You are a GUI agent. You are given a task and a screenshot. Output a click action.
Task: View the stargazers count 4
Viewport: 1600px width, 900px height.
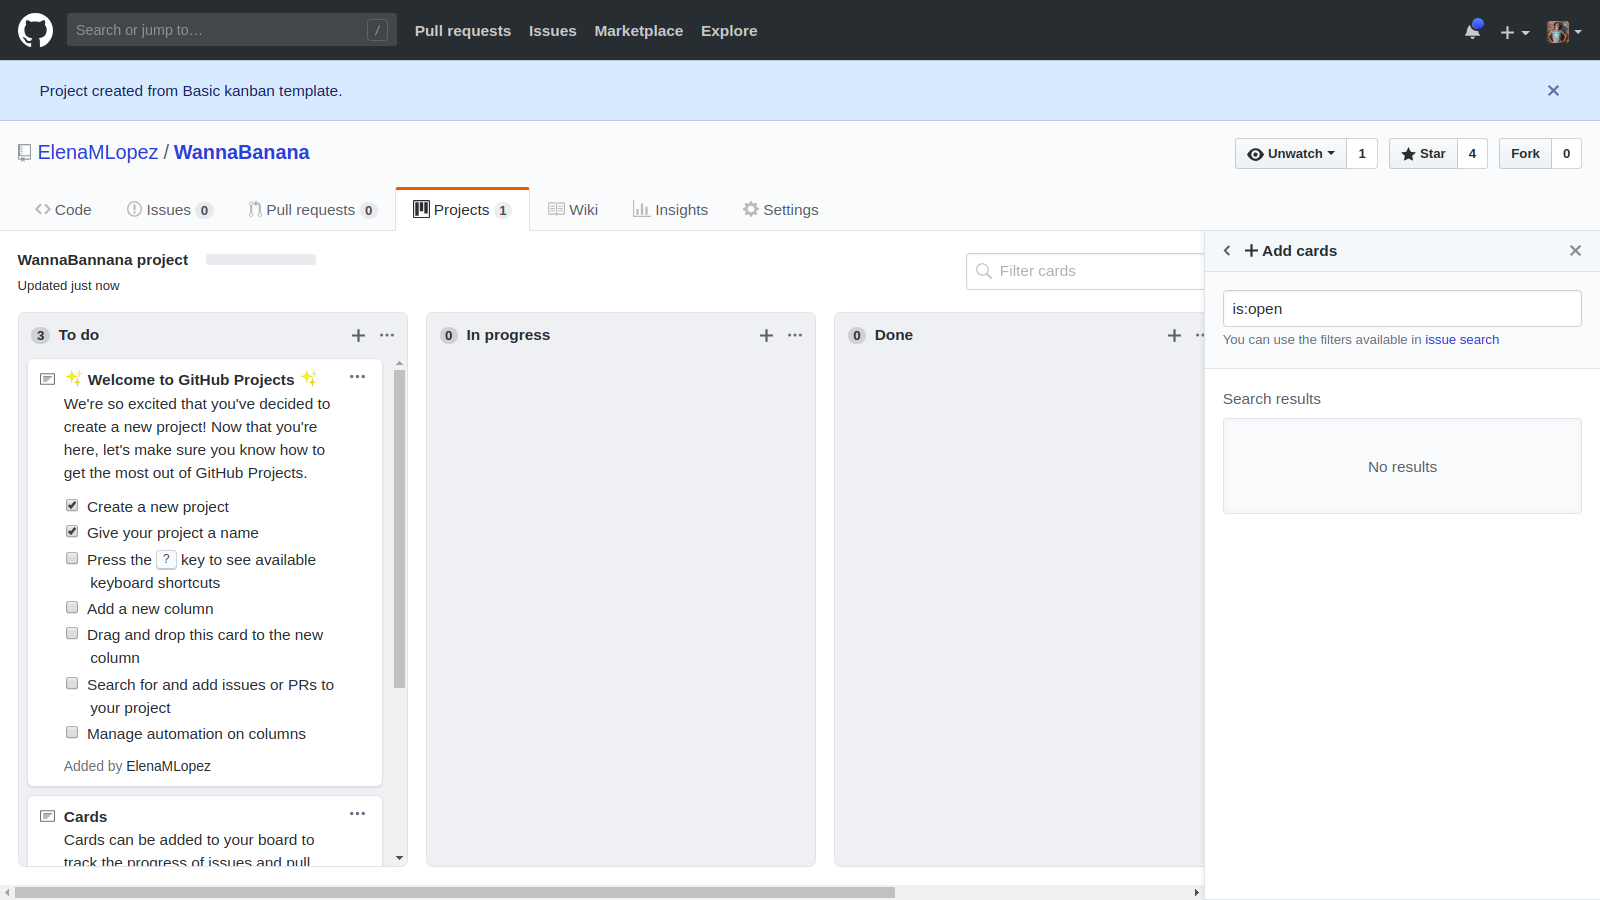click(x=1472, y=154)
